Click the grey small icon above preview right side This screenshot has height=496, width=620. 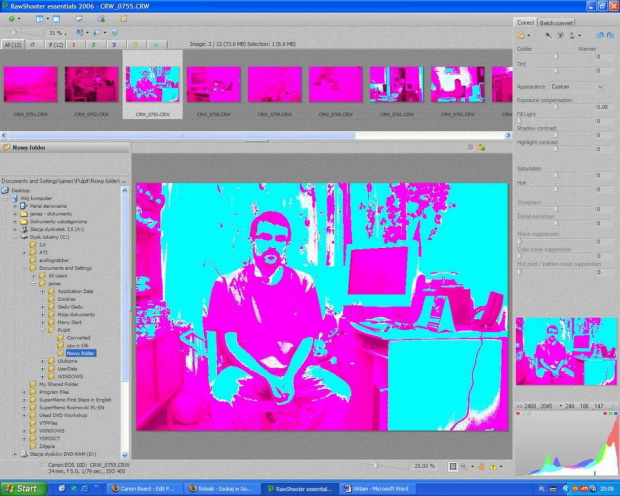coord(470,148)
